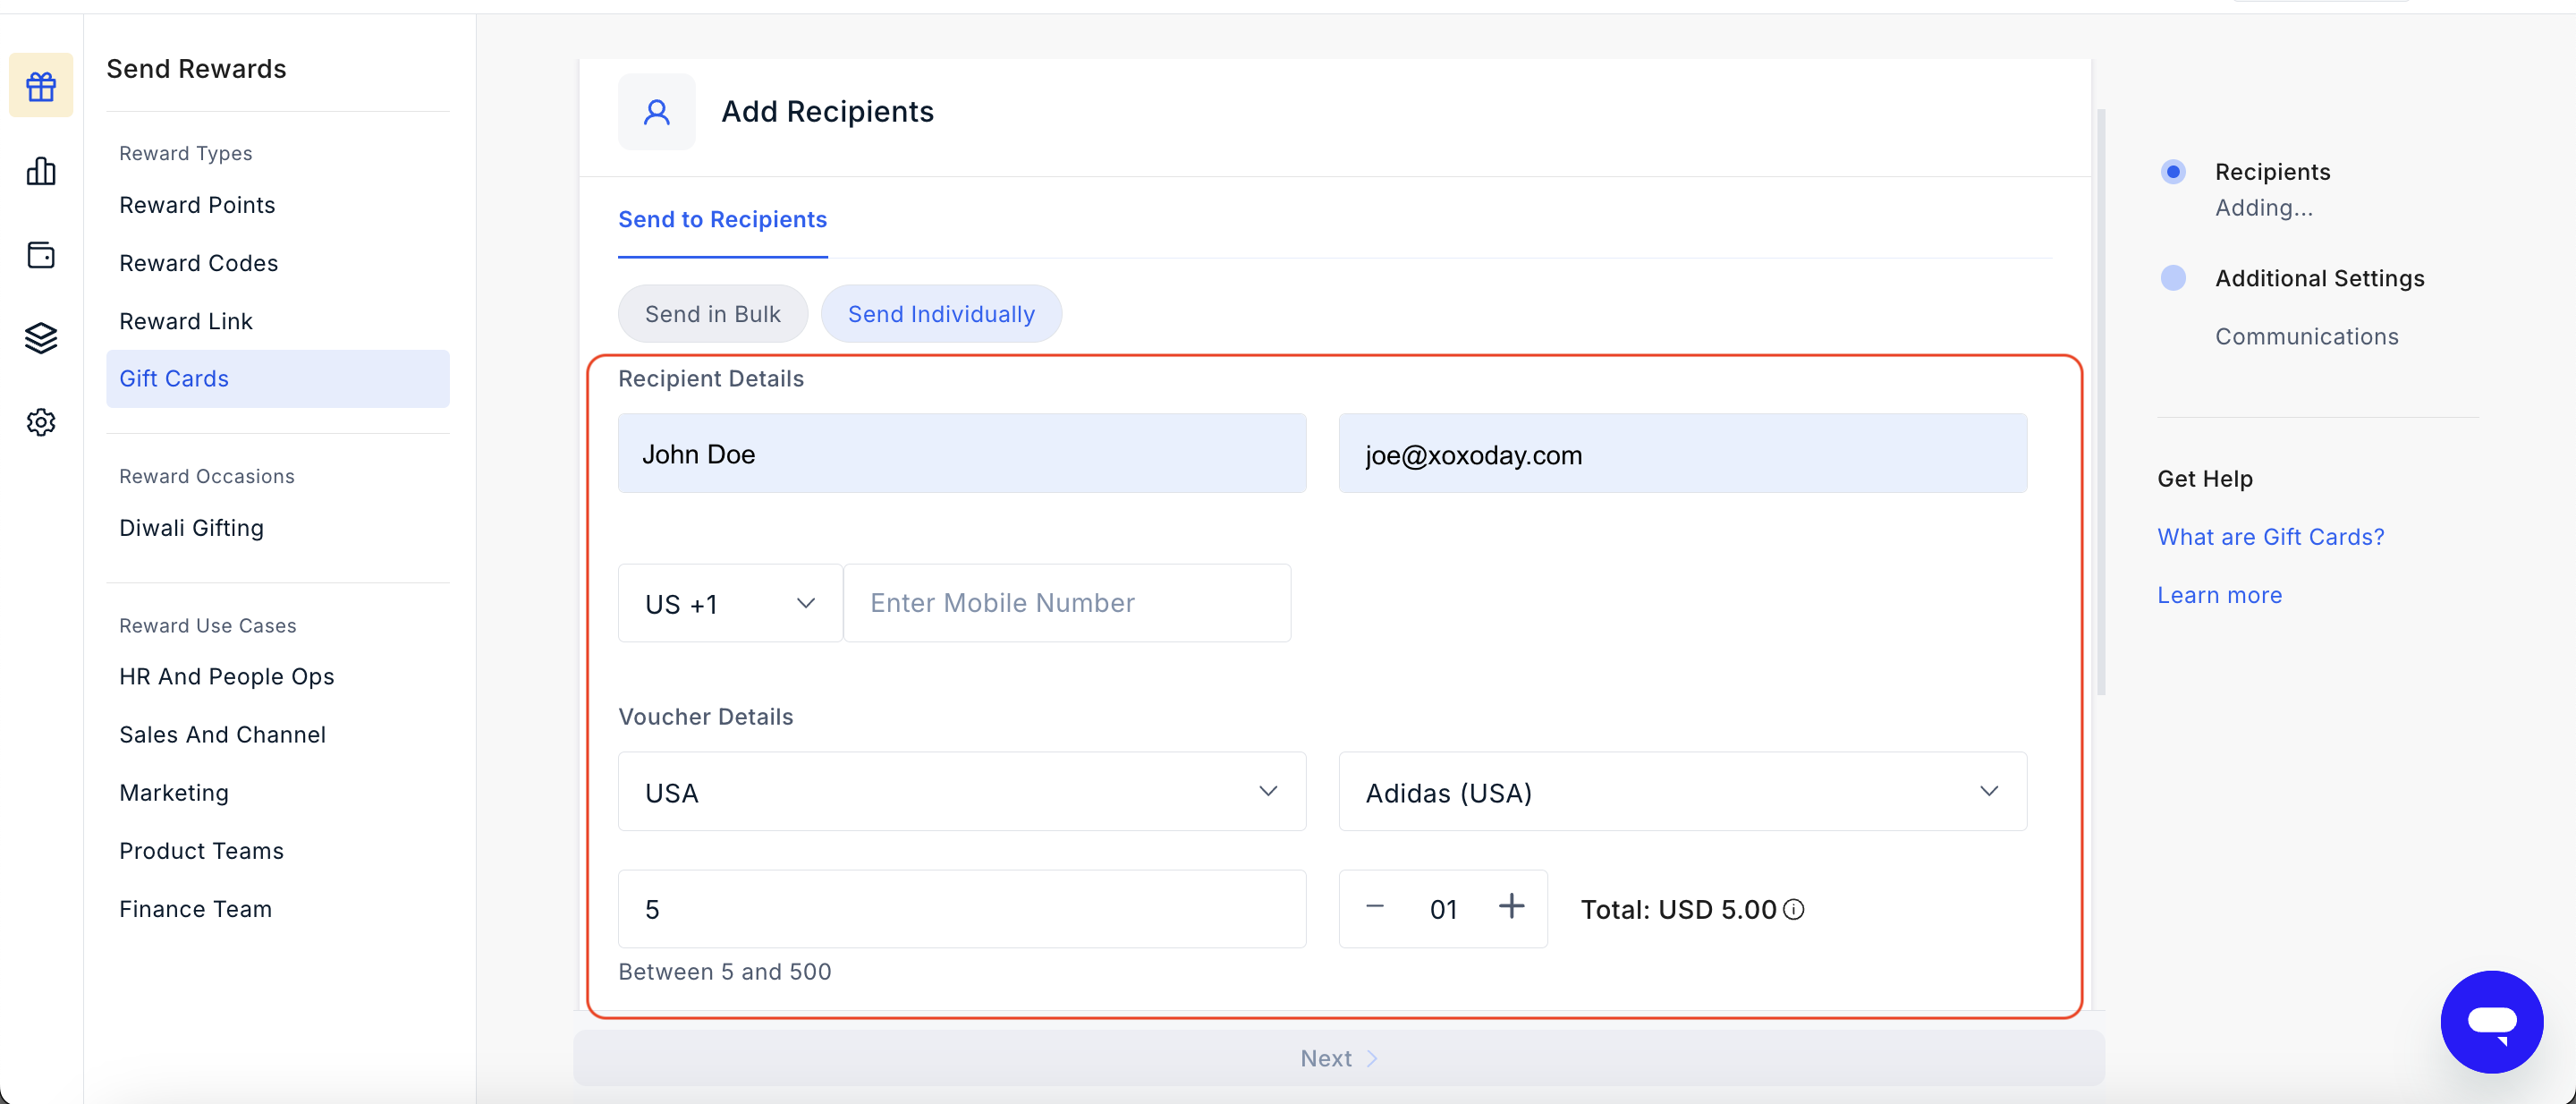This screenshot has width=2576, height=1104.
Task: Open Reward Points in sidebar
Action: click(197, 205)
